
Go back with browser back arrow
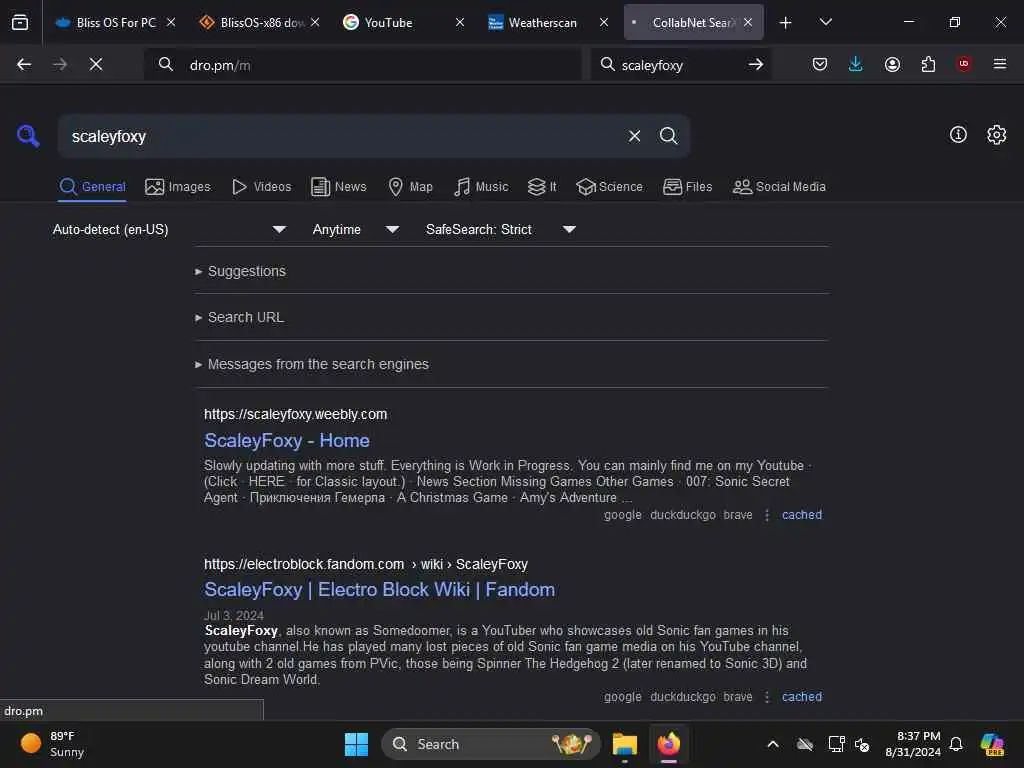pyautogui.click(x=24, y=64)
